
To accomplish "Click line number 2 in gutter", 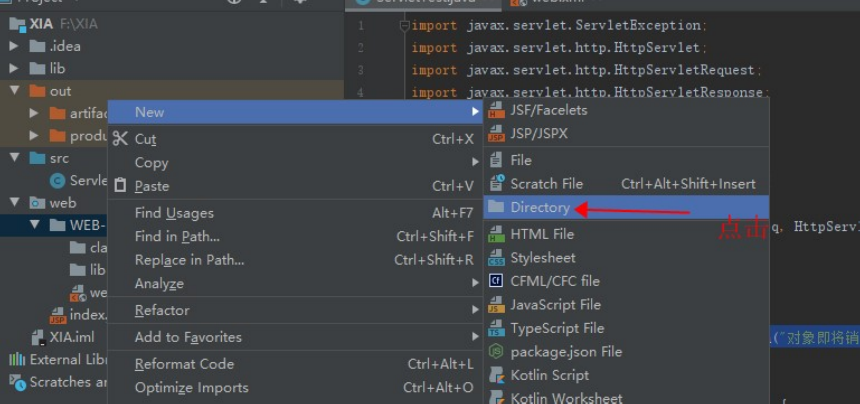I will [360, 48].
